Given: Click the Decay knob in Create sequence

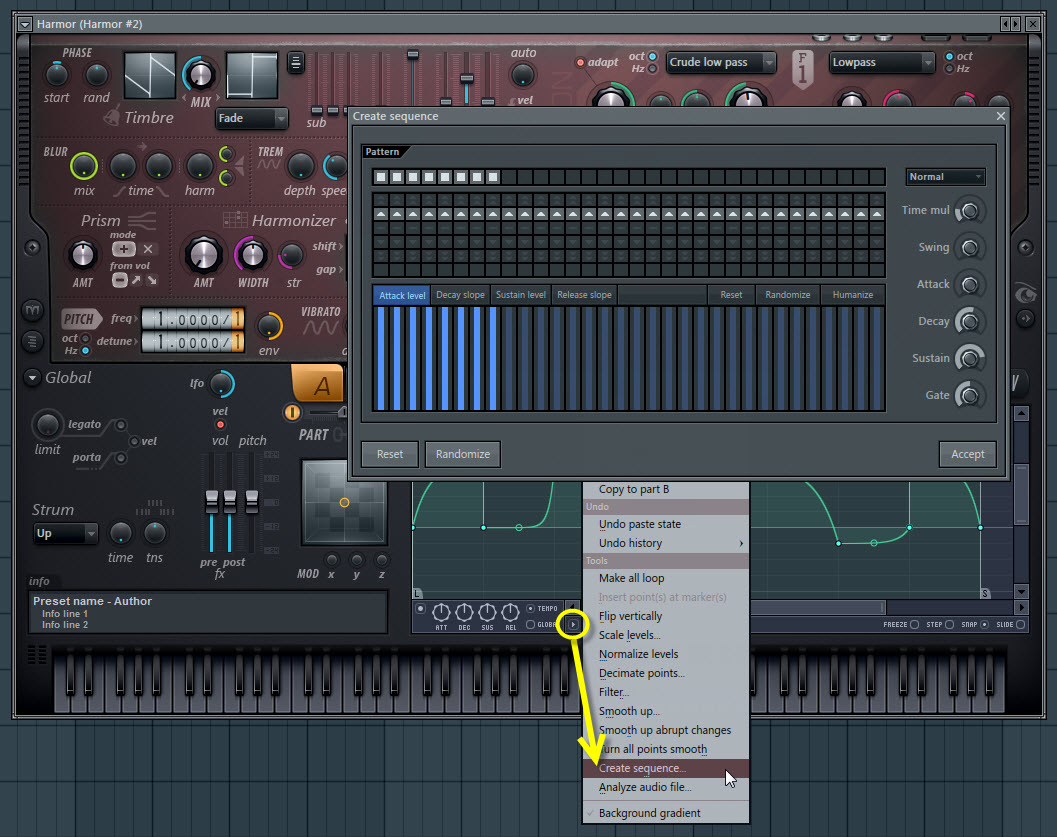Looking at the screenshot, I should coord(969,321).
